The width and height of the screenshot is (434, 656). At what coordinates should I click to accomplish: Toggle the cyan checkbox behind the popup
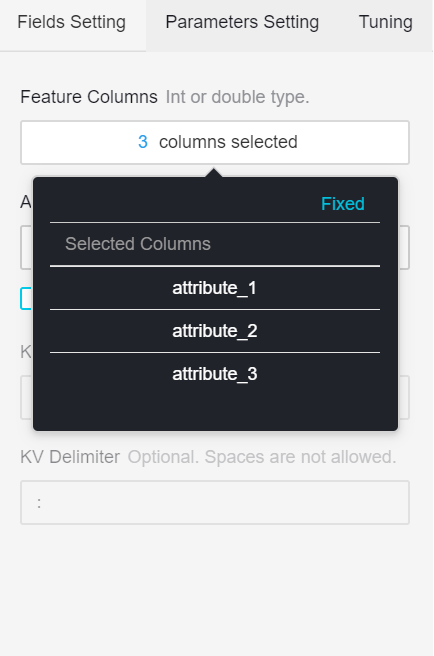pos(26,299)
